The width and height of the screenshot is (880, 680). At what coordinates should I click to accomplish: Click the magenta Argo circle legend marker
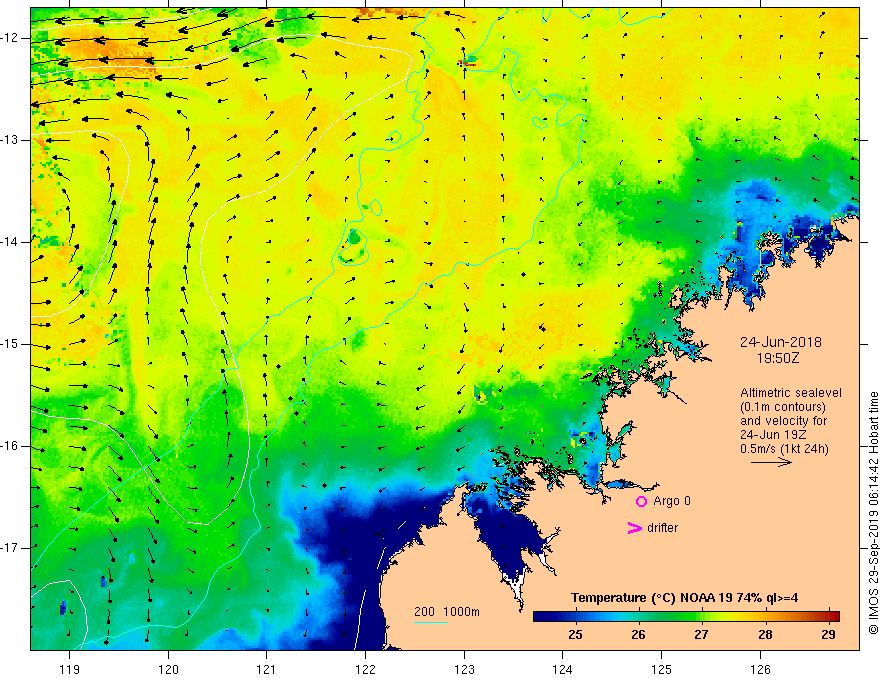[641, 502]
